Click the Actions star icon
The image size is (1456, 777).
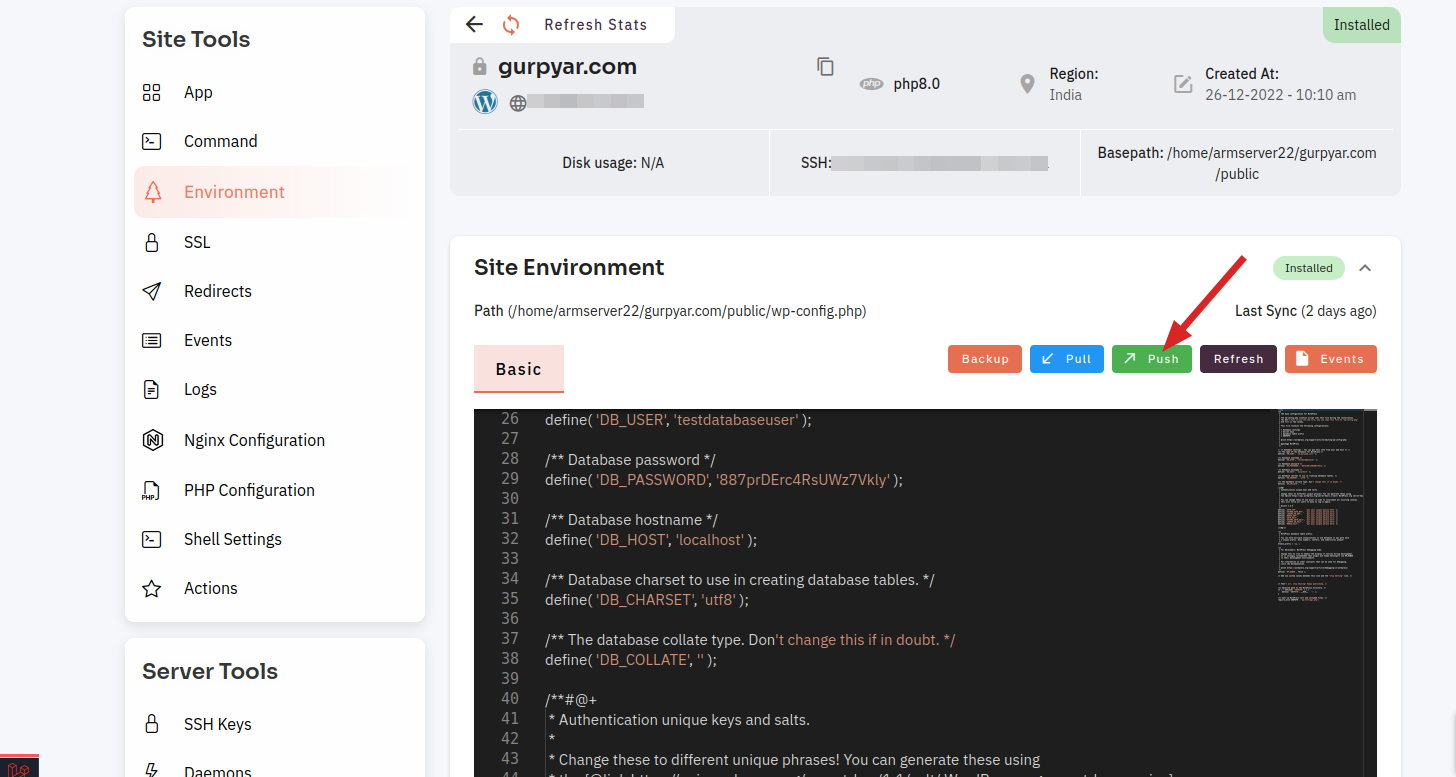pyautogui.click(x=152, y=588)
